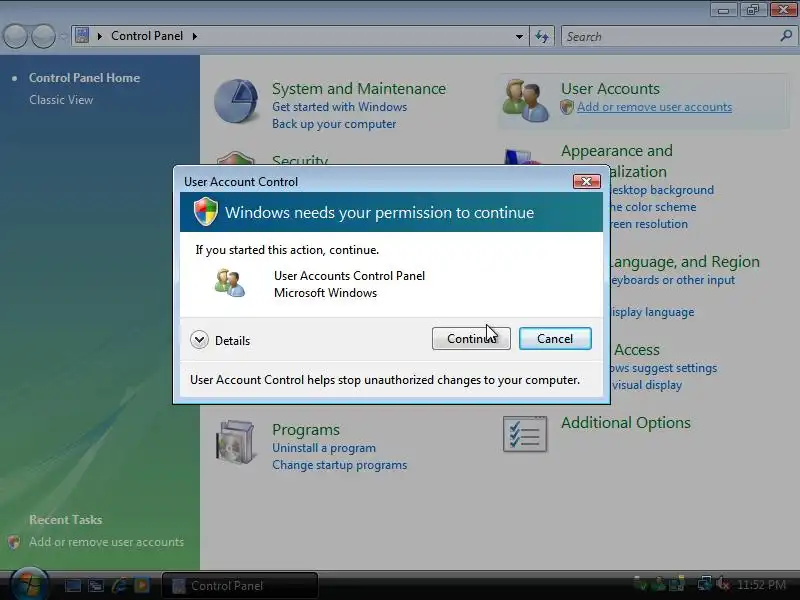Open the User Accounts category heading
Screen dimensions: 800x600
pos(610,89)
